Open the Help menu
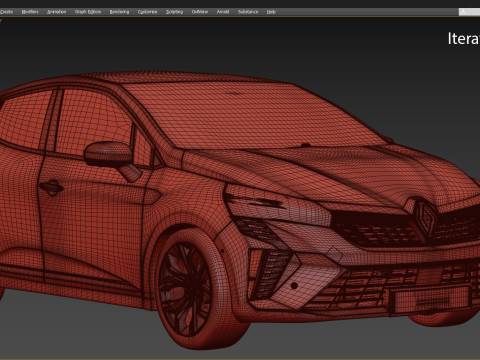Screen dimensions: 480x360 pos(271,12)
